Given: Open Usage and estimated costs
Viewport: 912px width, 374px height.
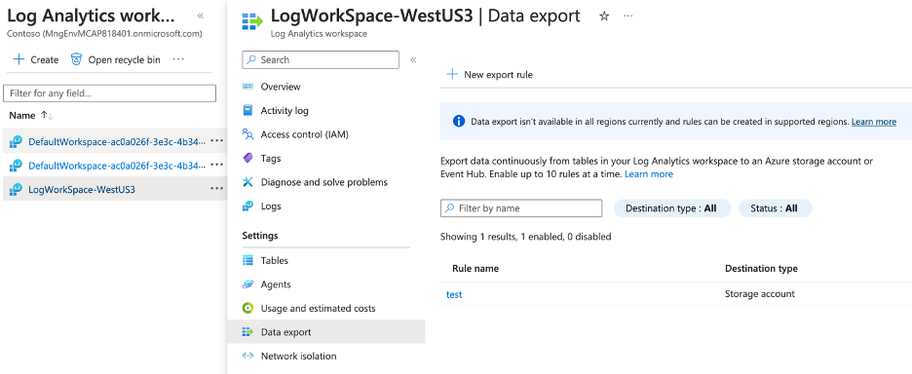Looking at the screenshot, I should click(318, 308).
